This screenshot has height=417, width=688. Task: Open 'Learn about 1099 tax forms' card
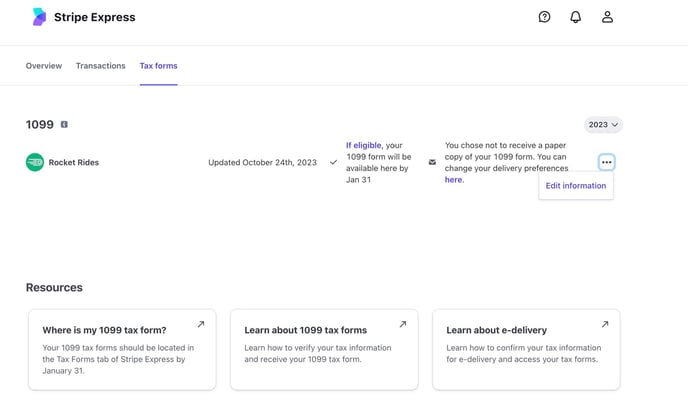click(x=324, y=349)
